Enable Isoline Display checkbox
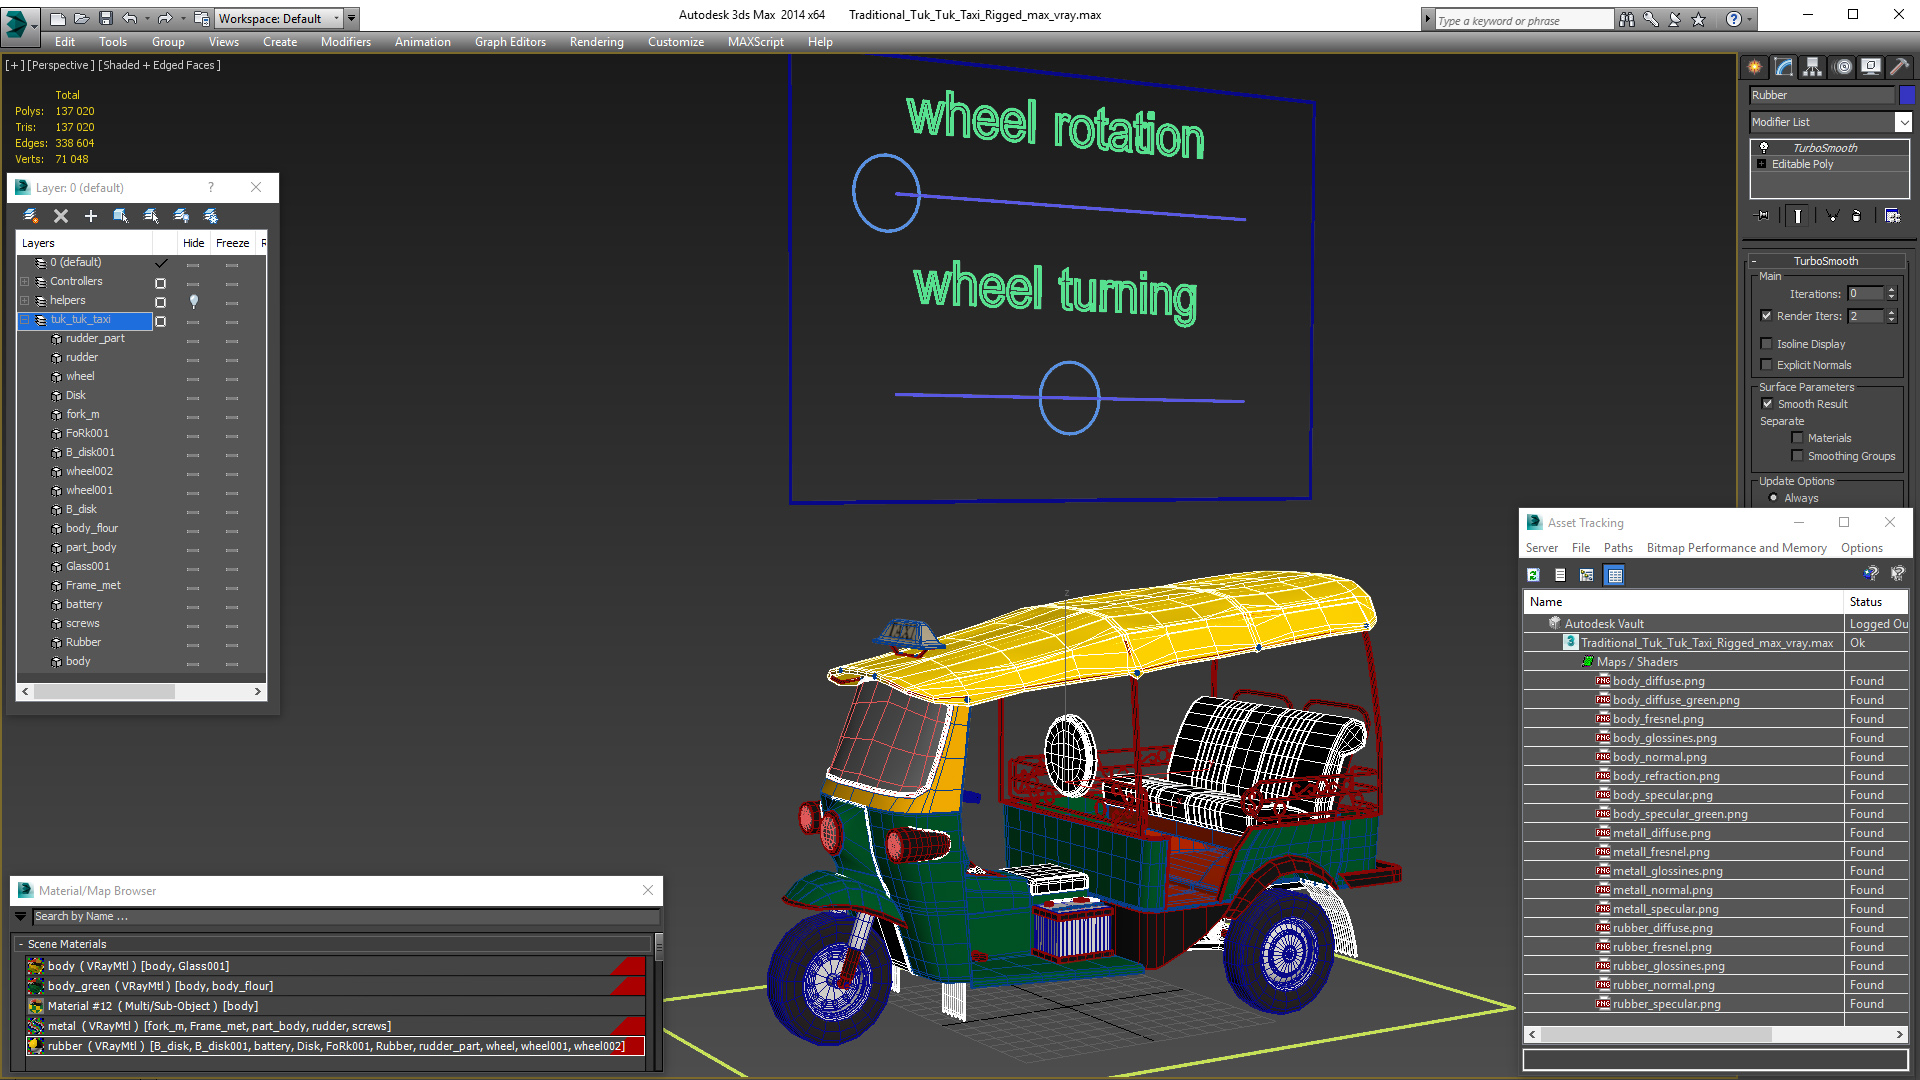 coord(1766,343)
